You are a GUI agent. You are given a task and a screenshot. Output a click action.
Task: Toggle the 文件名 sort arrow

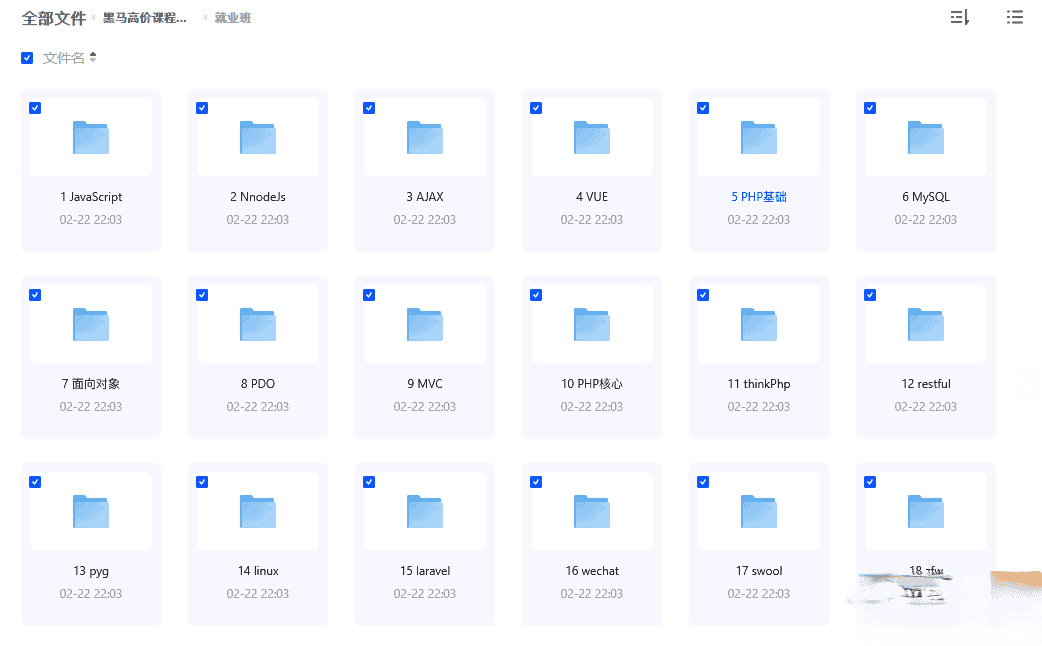(x=93, y=58)
